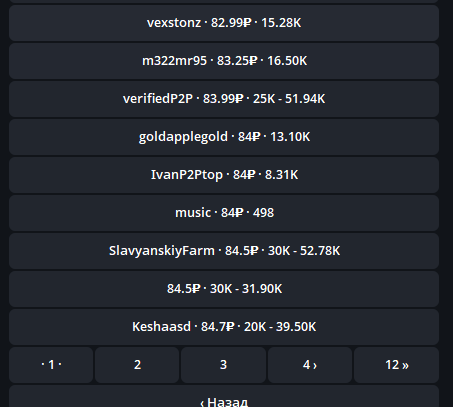Open unnamed offer 84.5₽ 30K - 31.90K
This screenshot has height=407, width=453.
pos(224,289)
